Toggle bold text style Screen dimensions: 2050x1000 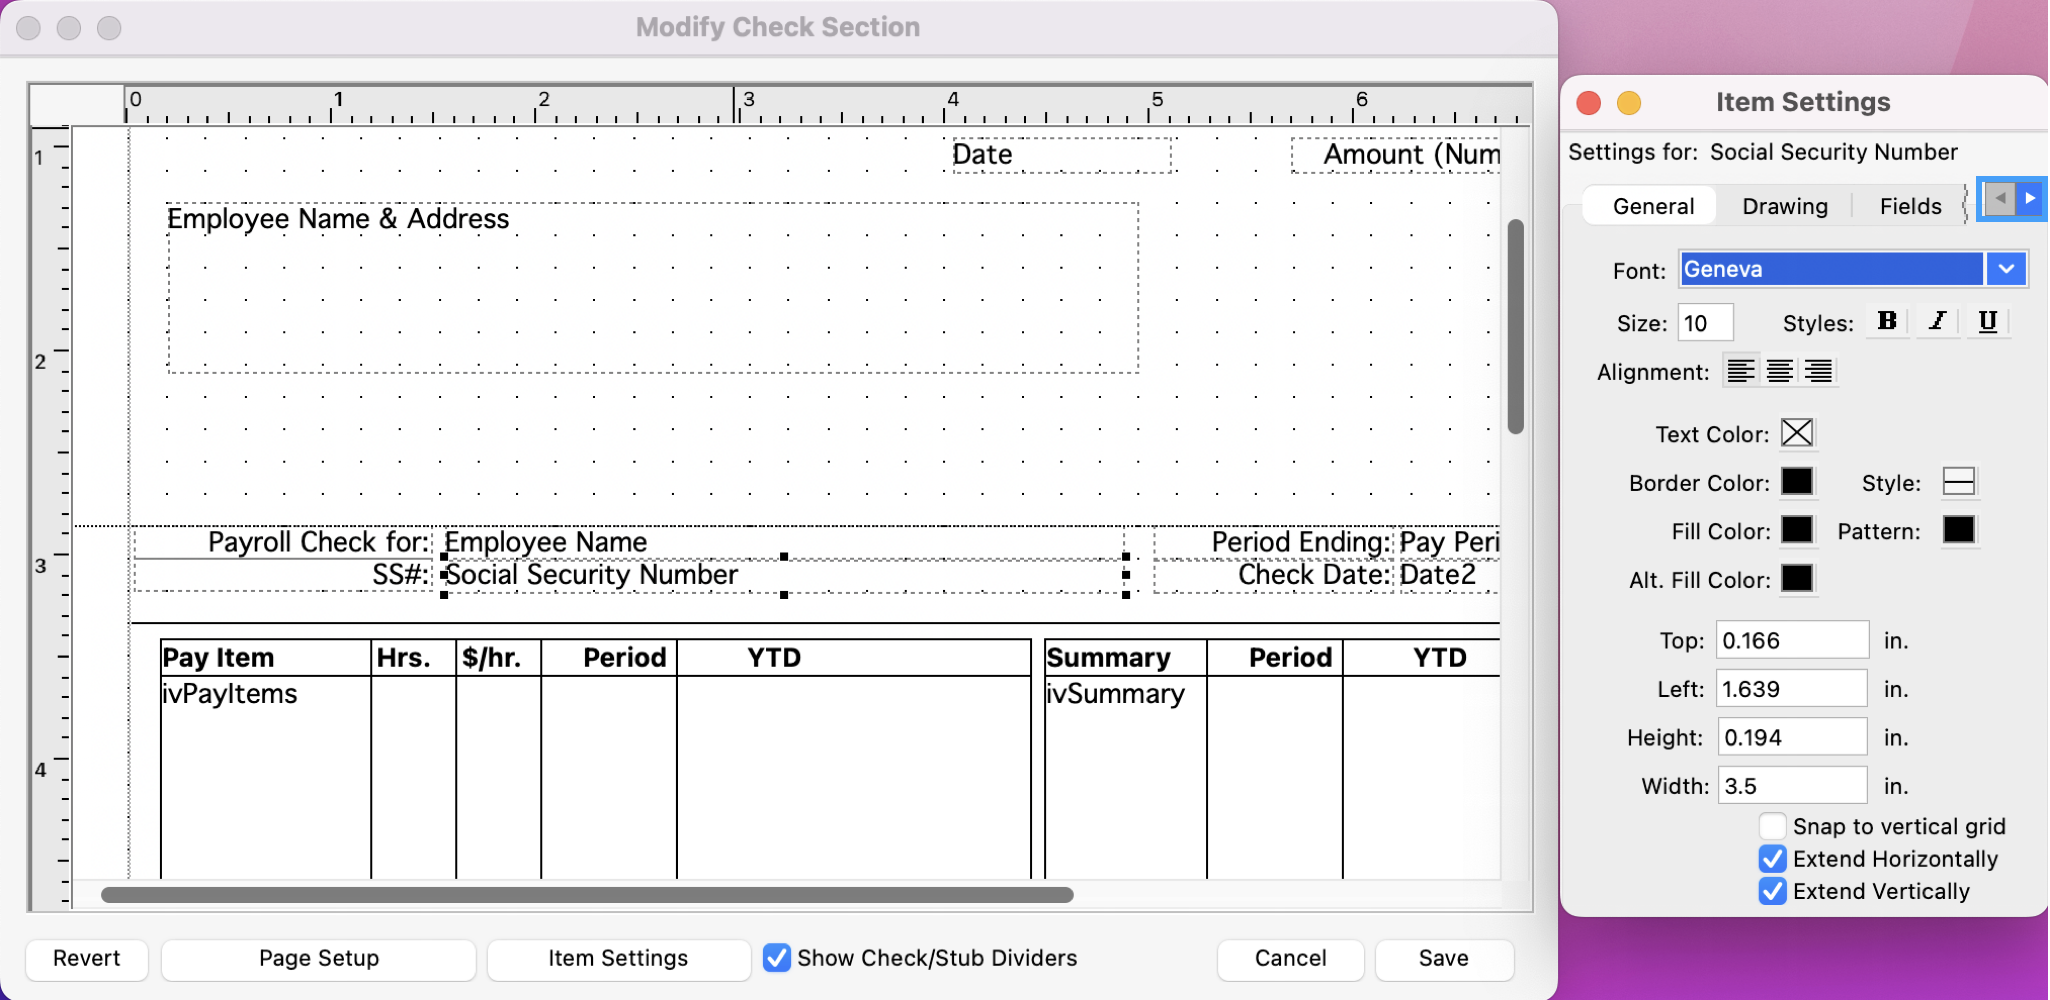(x=1887, y=322)
